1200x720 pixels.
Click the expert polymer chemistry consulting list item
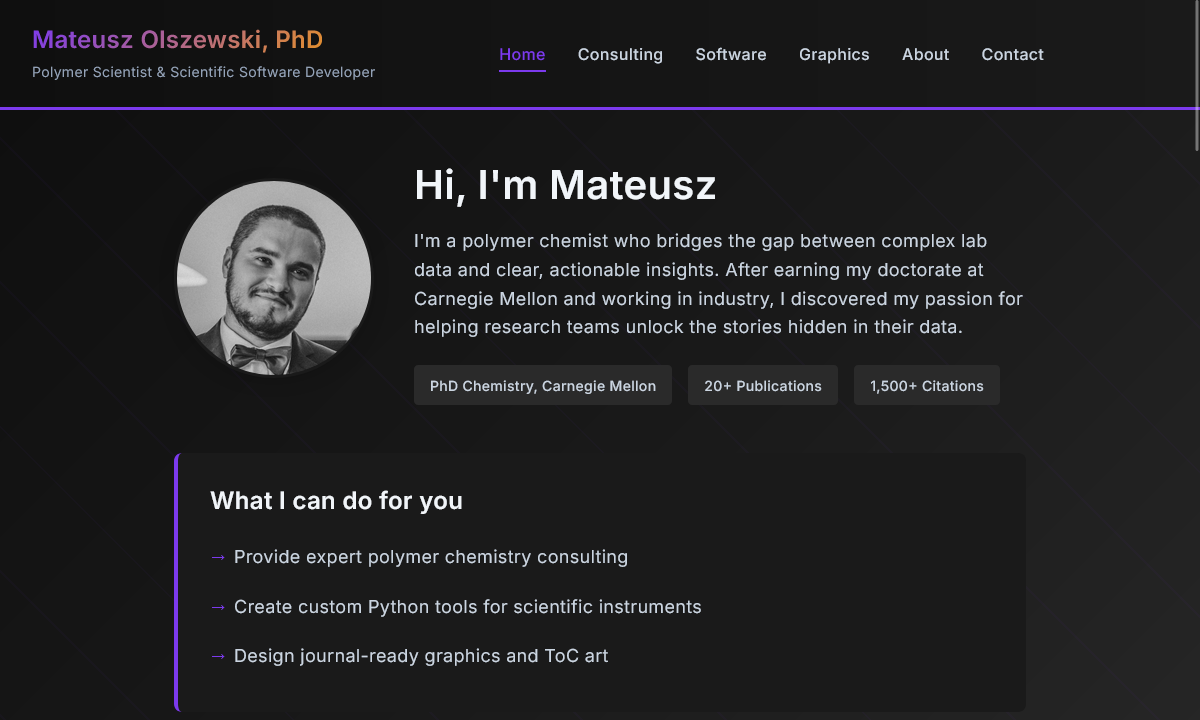coord(430,557)
